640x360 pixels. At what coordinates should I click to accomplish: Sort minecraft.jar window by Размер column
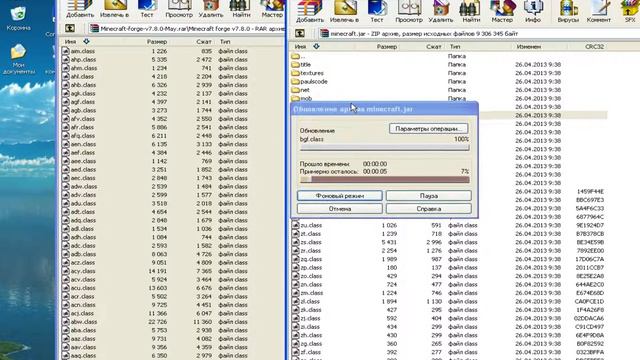[x=387, y=47]
